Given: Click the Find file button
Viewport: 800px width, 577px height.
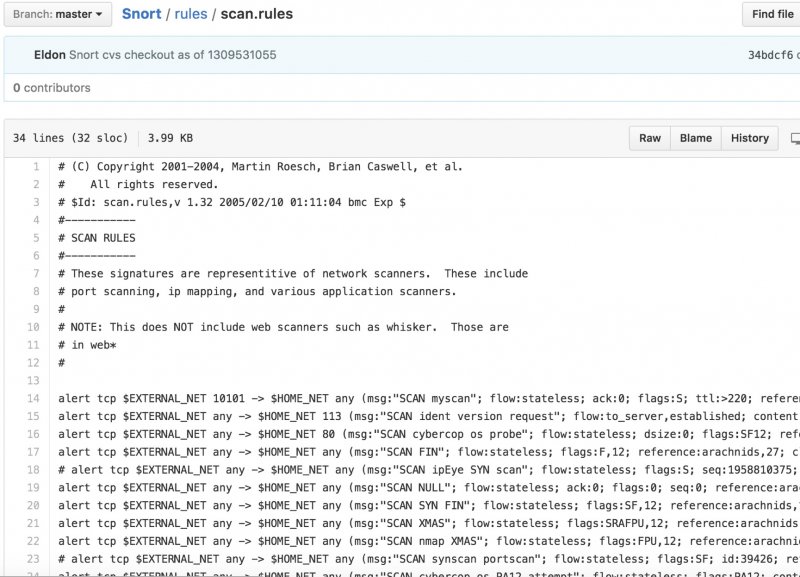Looking at the screenshot, I should click(772, 14).
